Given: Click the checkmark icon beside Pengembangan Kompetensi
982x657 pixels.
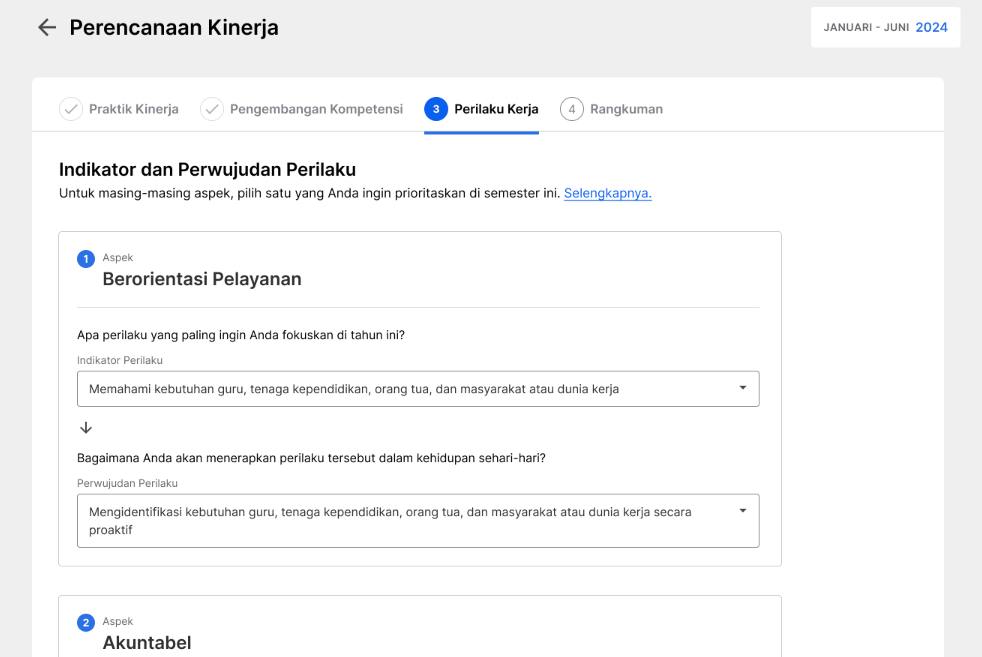Looking at the screenshot, I should tap(212, 109).
